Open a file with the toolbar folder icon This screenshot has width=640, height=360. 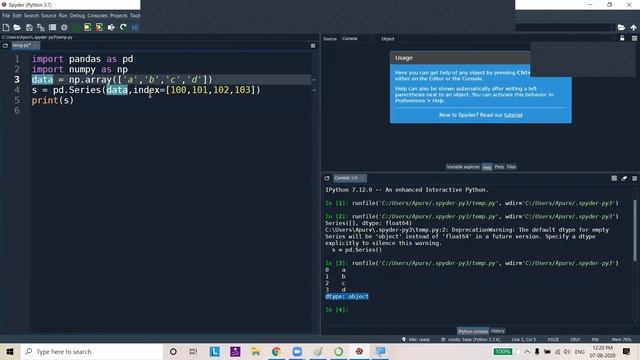coord(17,27)
